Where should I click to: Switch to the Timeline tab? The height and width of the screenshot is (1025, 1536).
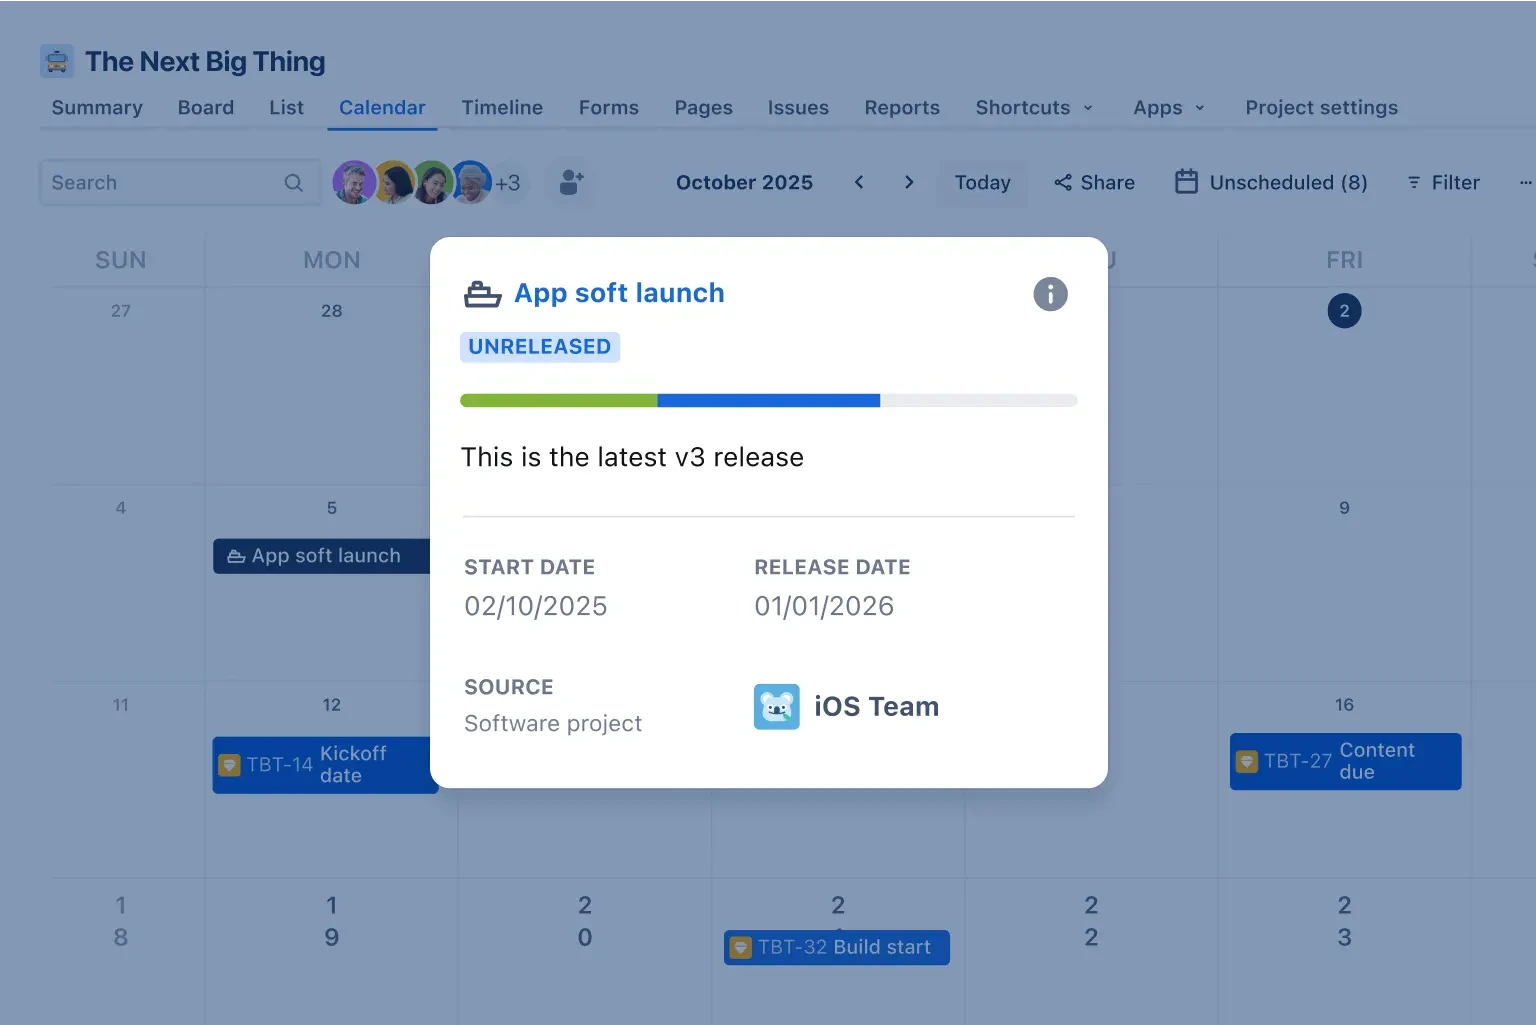pyautogui.click(x=502, y=107)
